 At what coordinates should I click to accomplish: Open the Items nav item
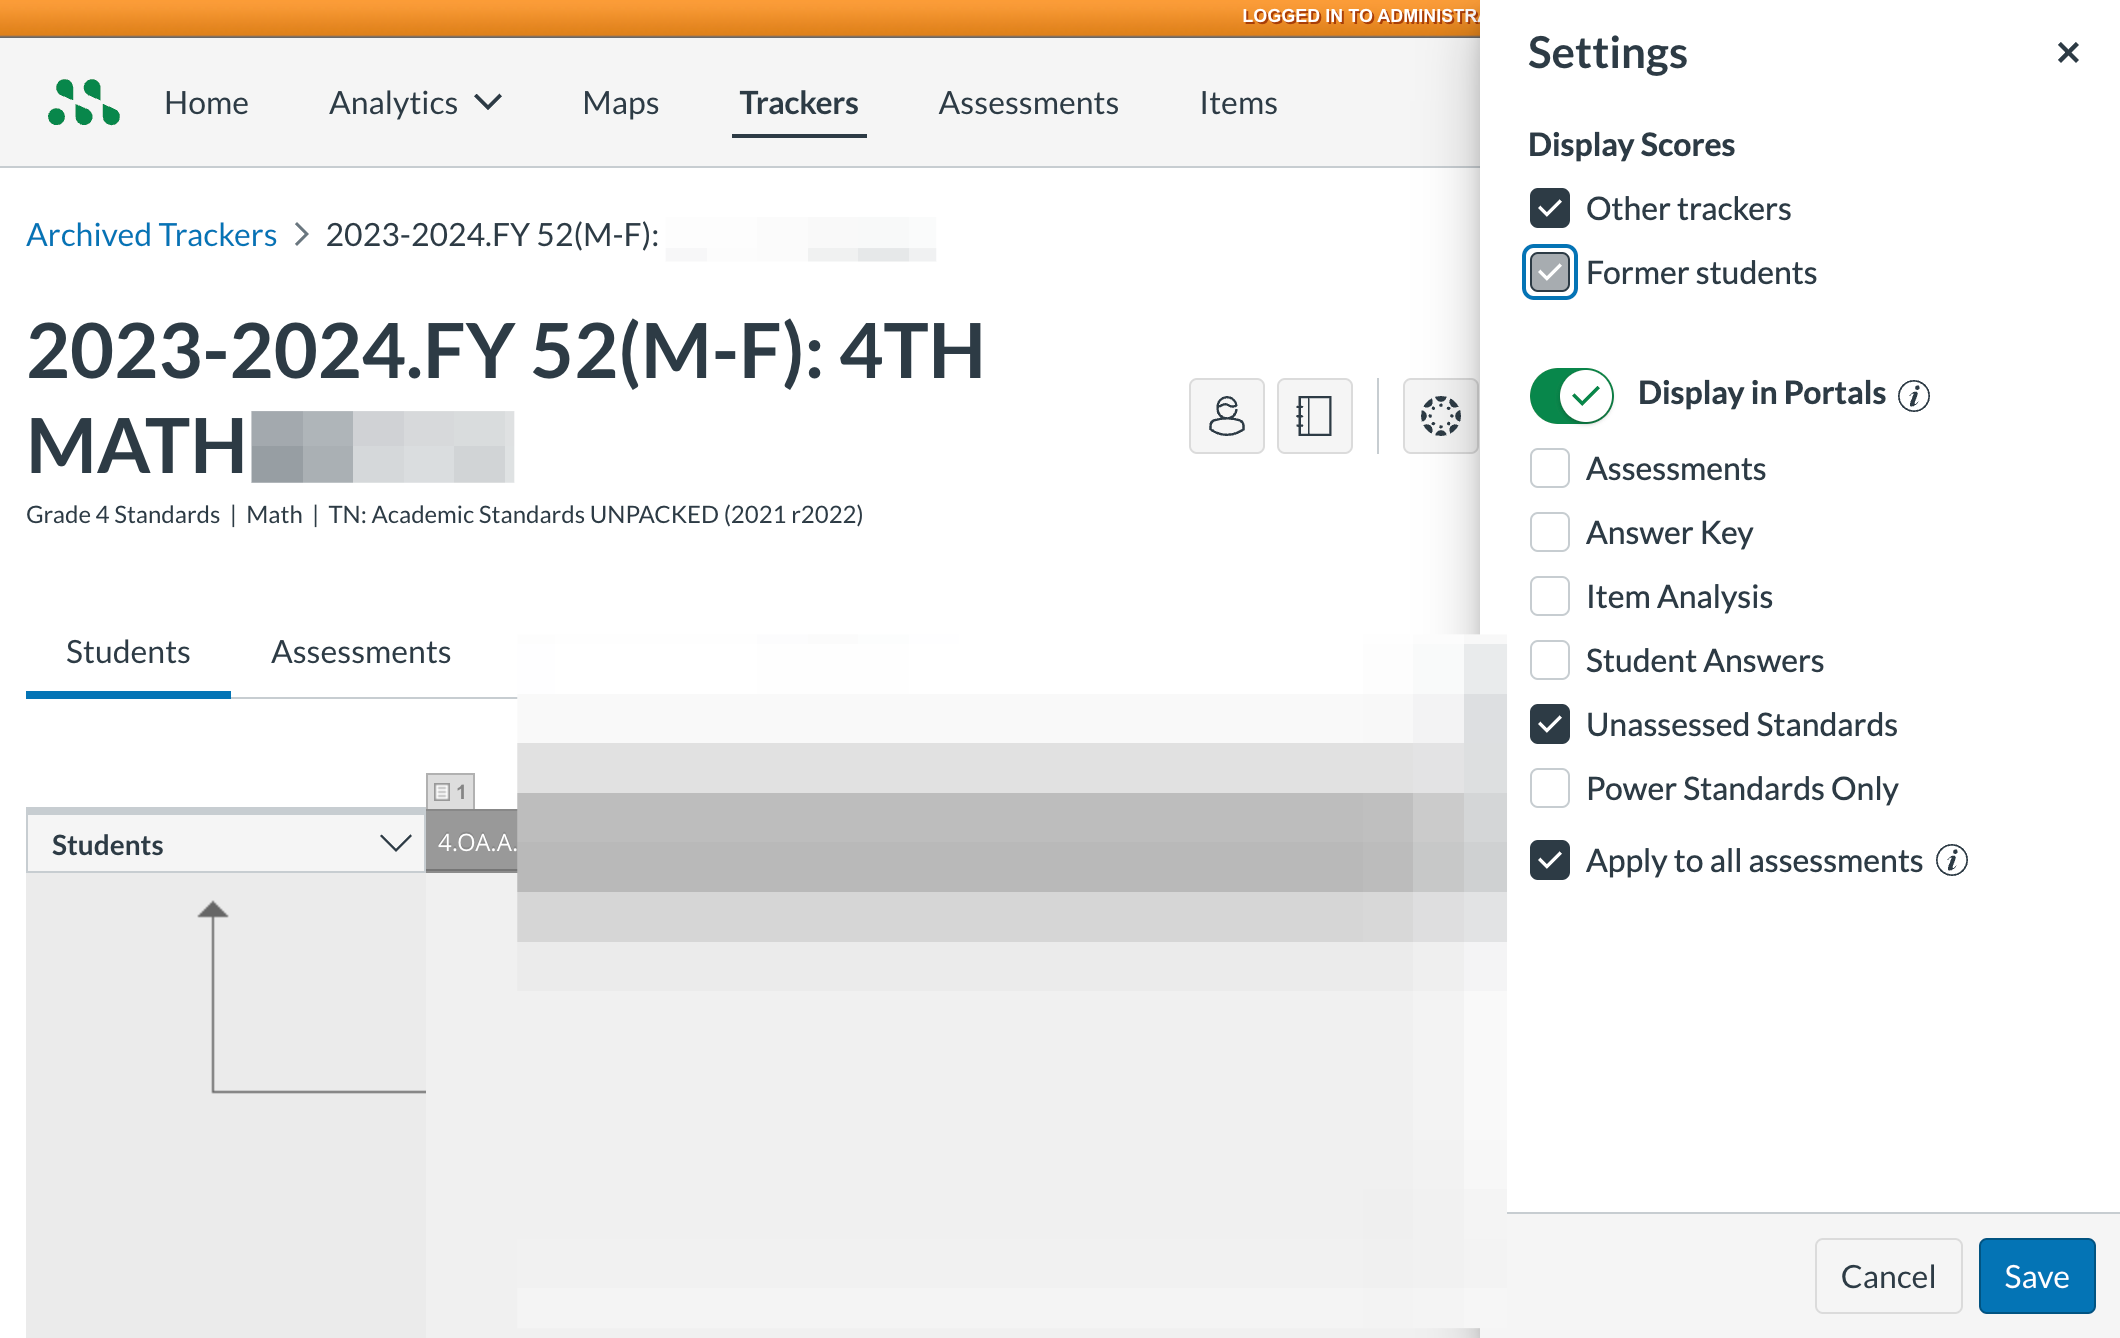(1238, 102)
